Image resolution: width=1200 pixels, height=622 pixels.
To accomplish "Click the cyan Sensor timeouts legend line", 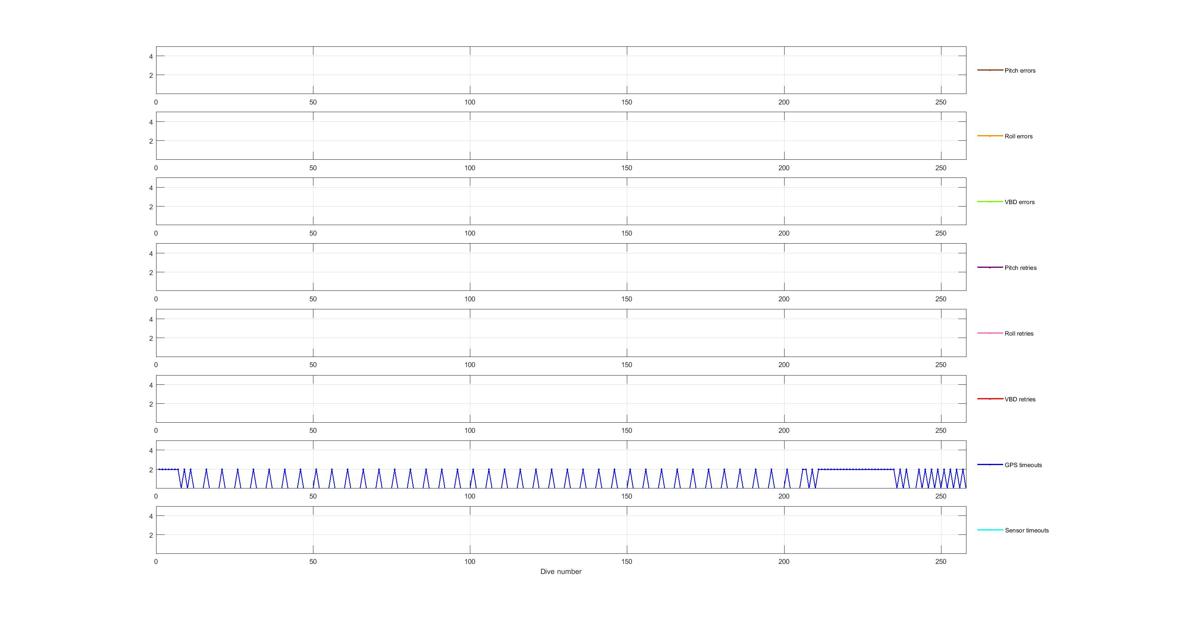I will click(990, 530).
